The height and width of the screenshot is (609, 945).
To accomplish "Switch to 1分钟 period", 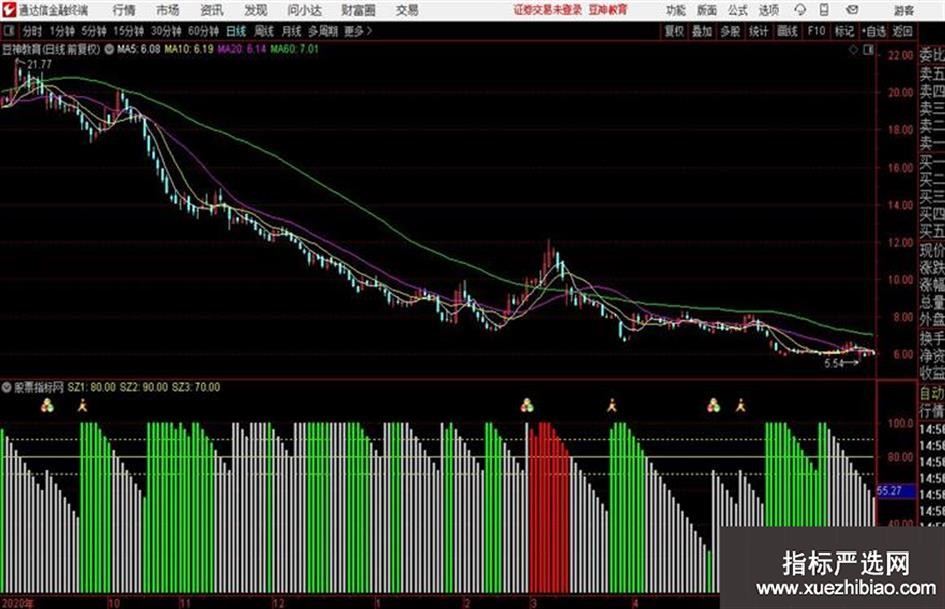I will pyautogui.click(x=62, y=31).
